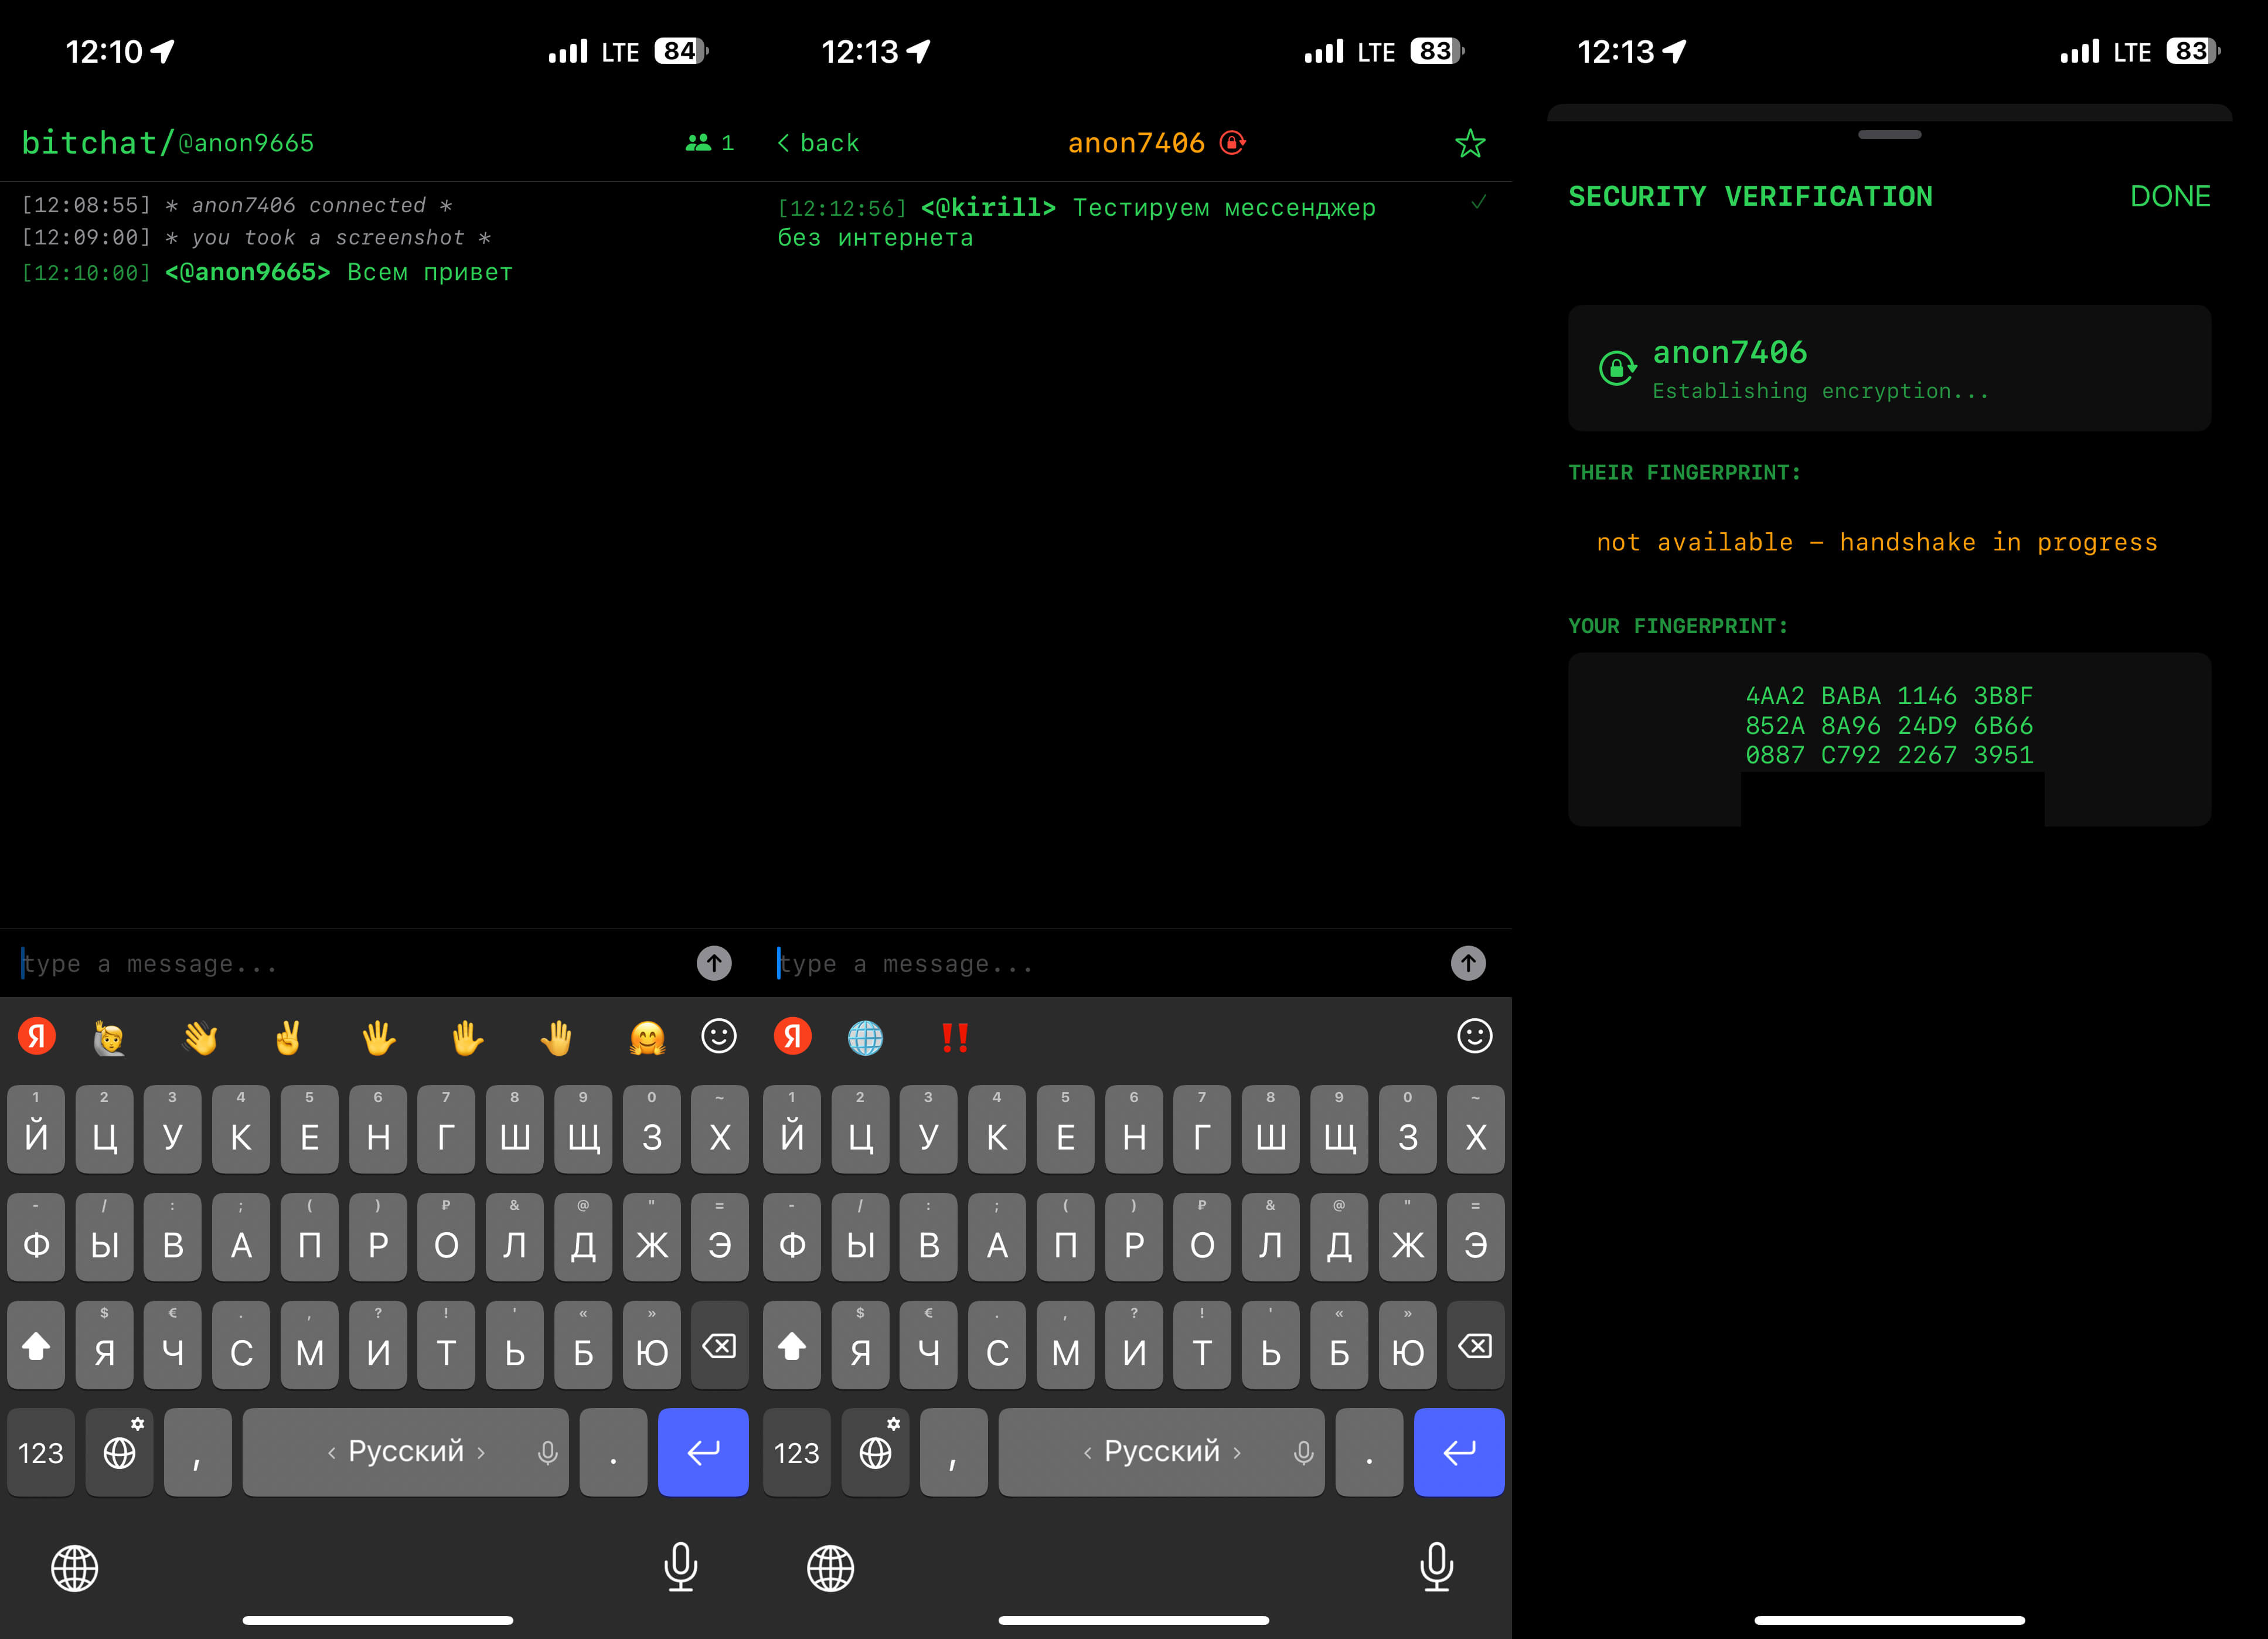Switch language with the left Русский space bar
This screenshot has width=2268, height=1639.
[x=405, y=1452]
